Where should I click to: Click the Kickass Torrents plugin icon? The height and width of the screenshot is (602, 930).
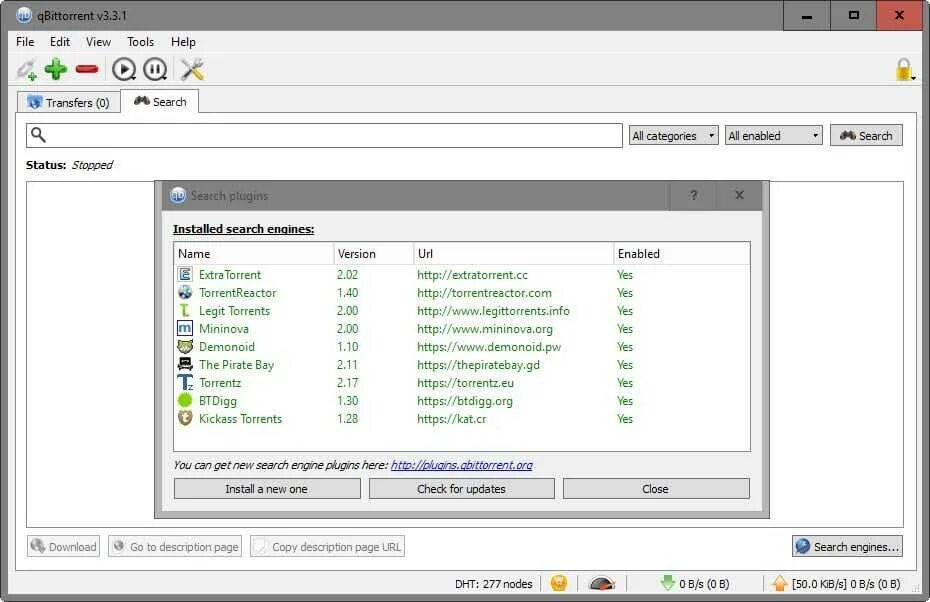pyautogui.click(x=185, y=418)
